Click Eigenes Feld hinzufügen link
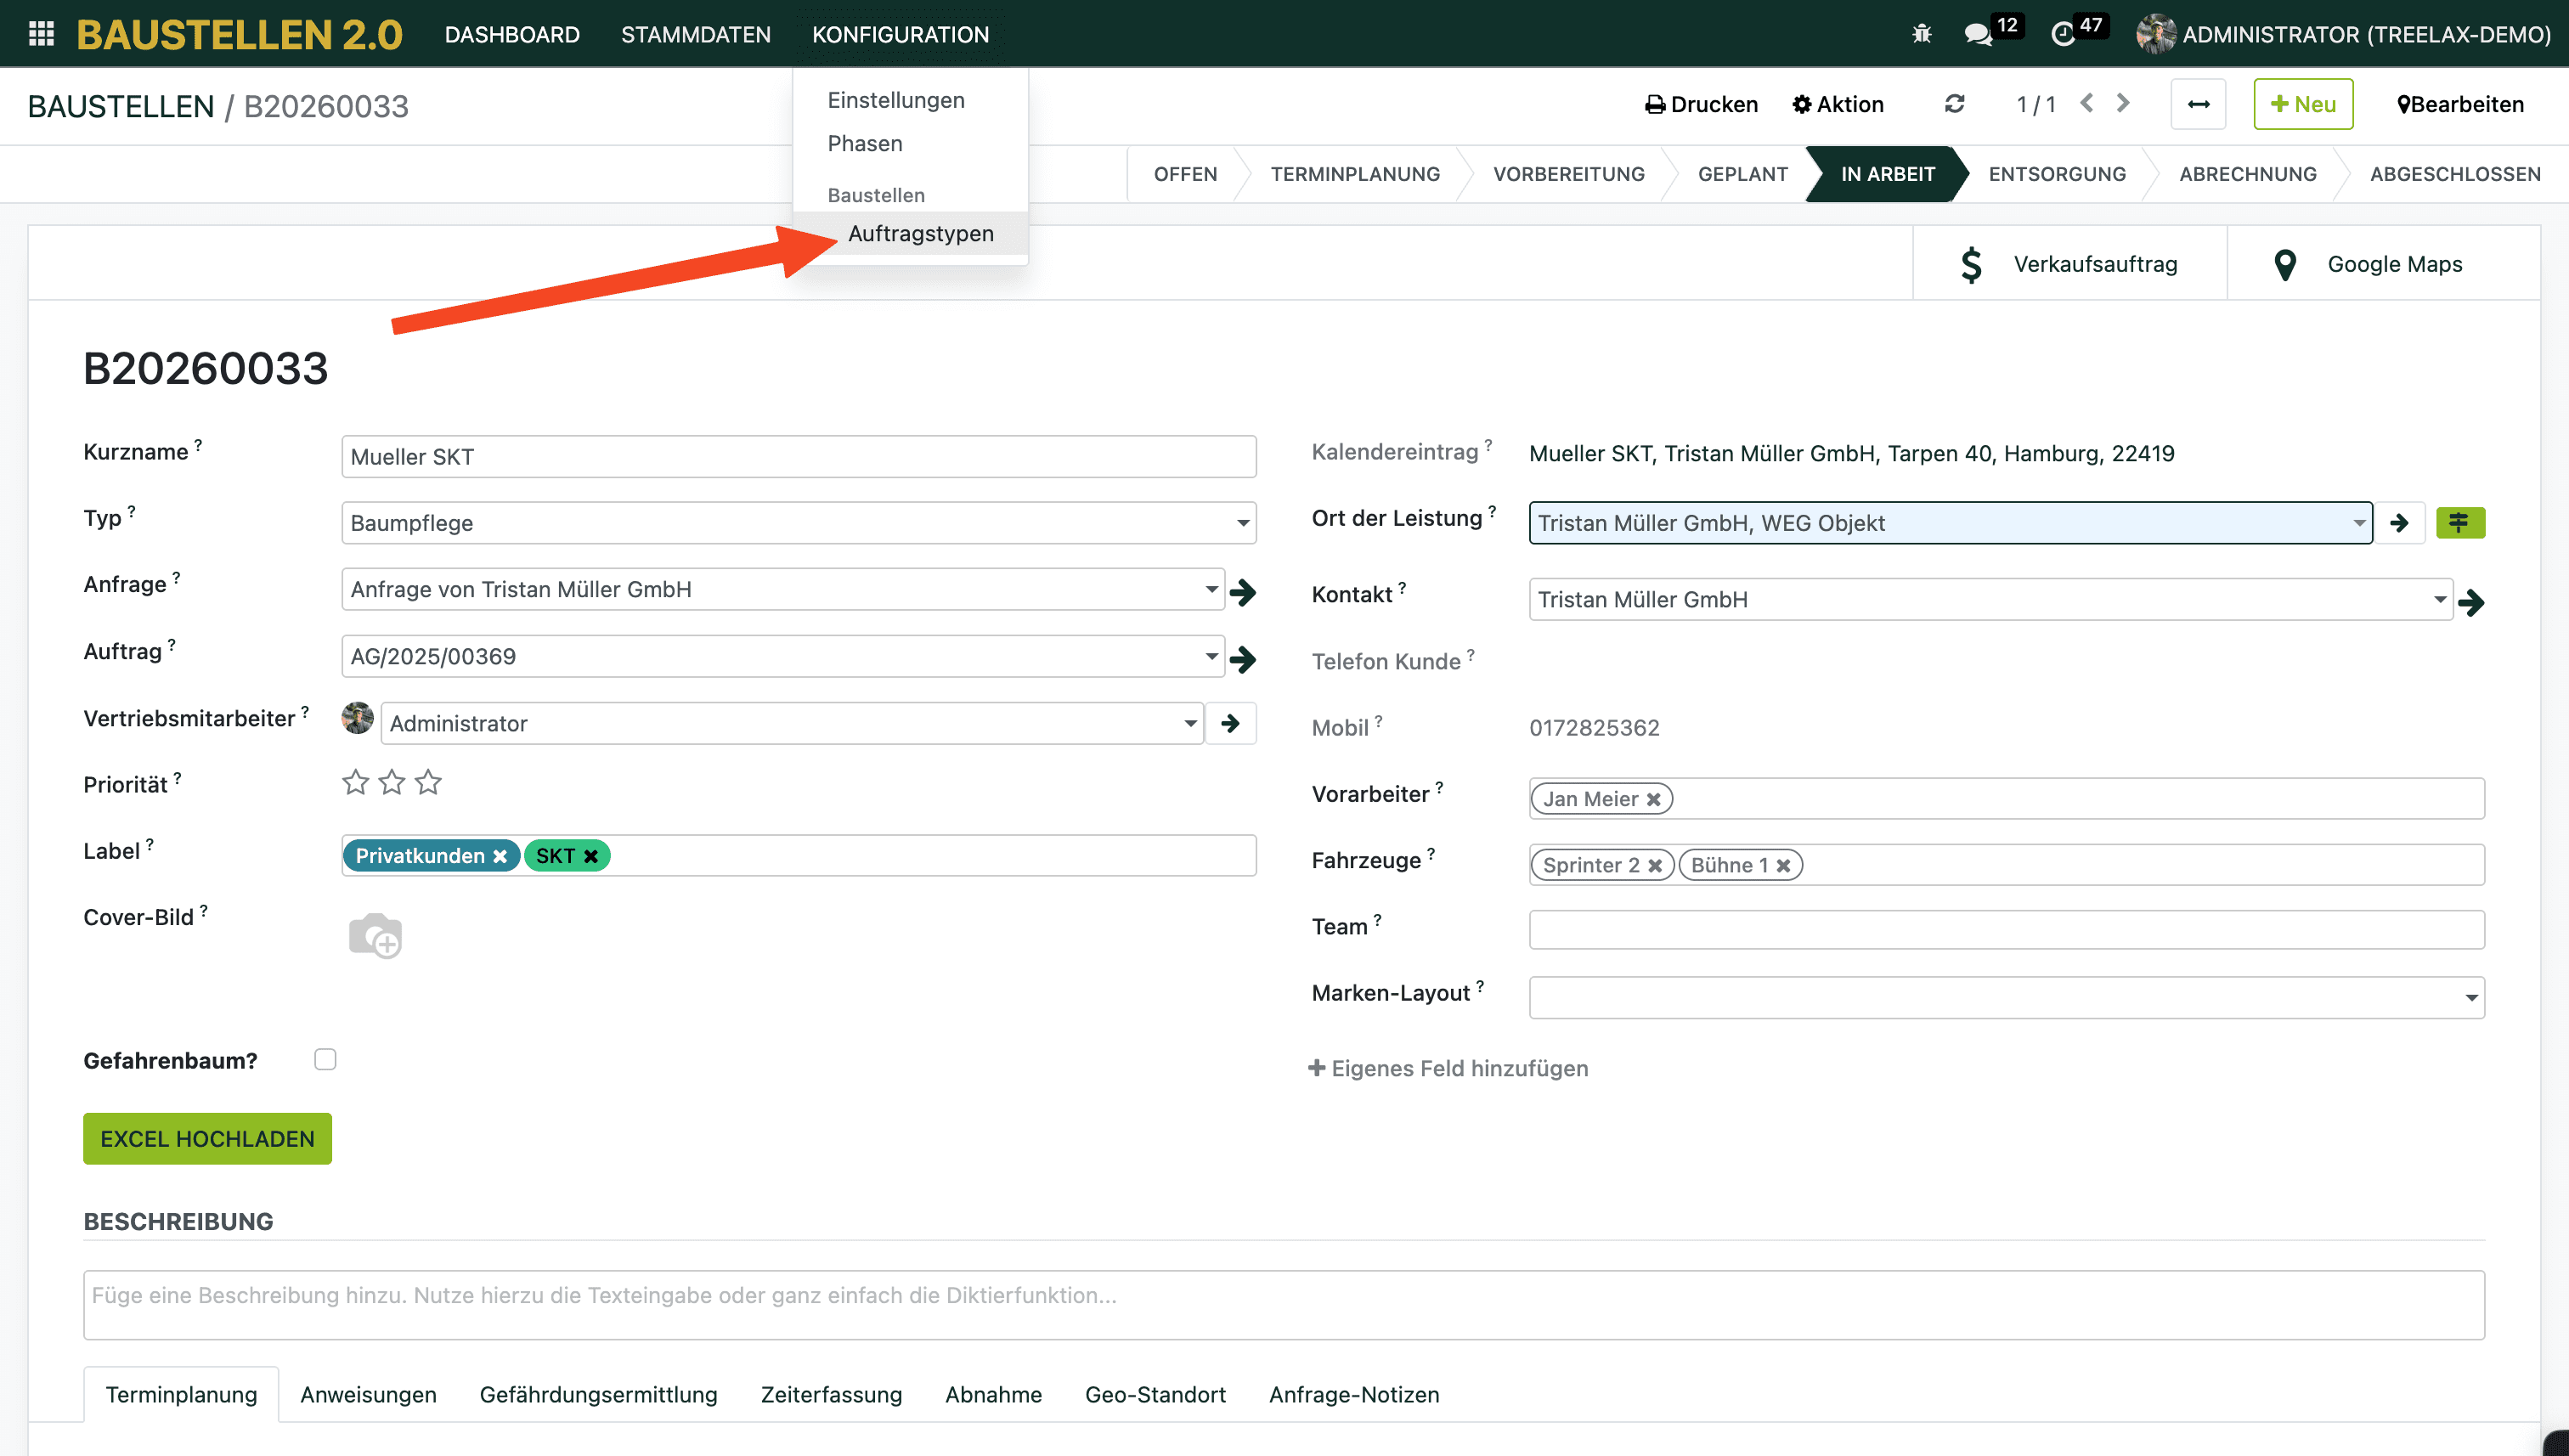Screen dimensions: 2569x1456 click(1447, 1068)
